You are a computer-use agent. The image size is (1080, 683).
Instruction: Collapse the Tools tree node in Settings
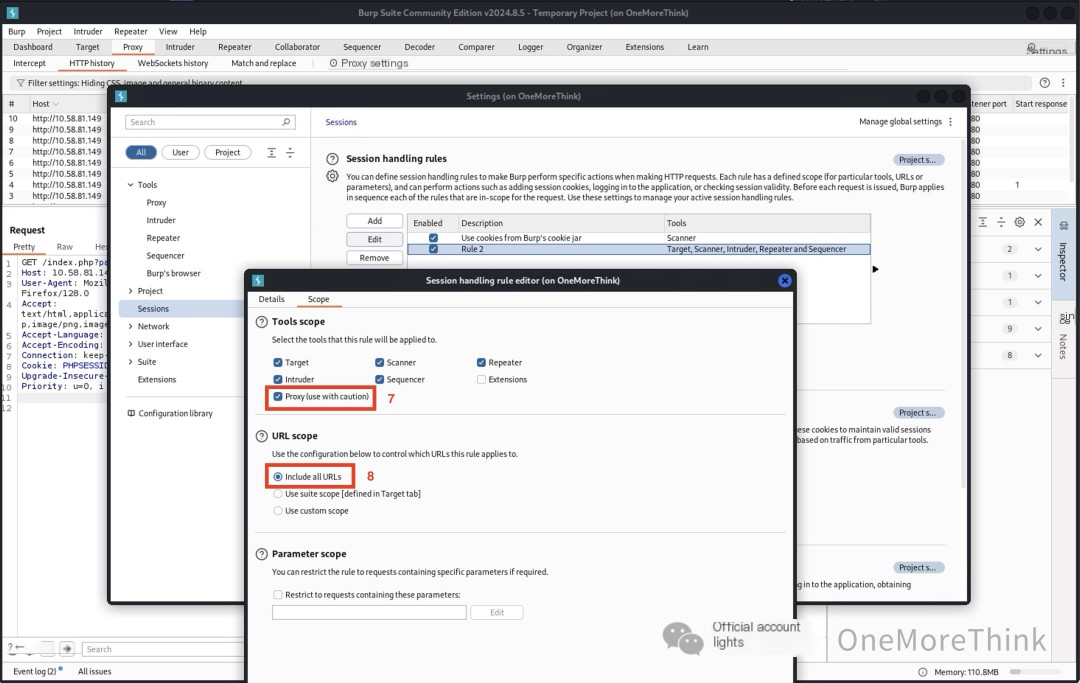(130, 185)
